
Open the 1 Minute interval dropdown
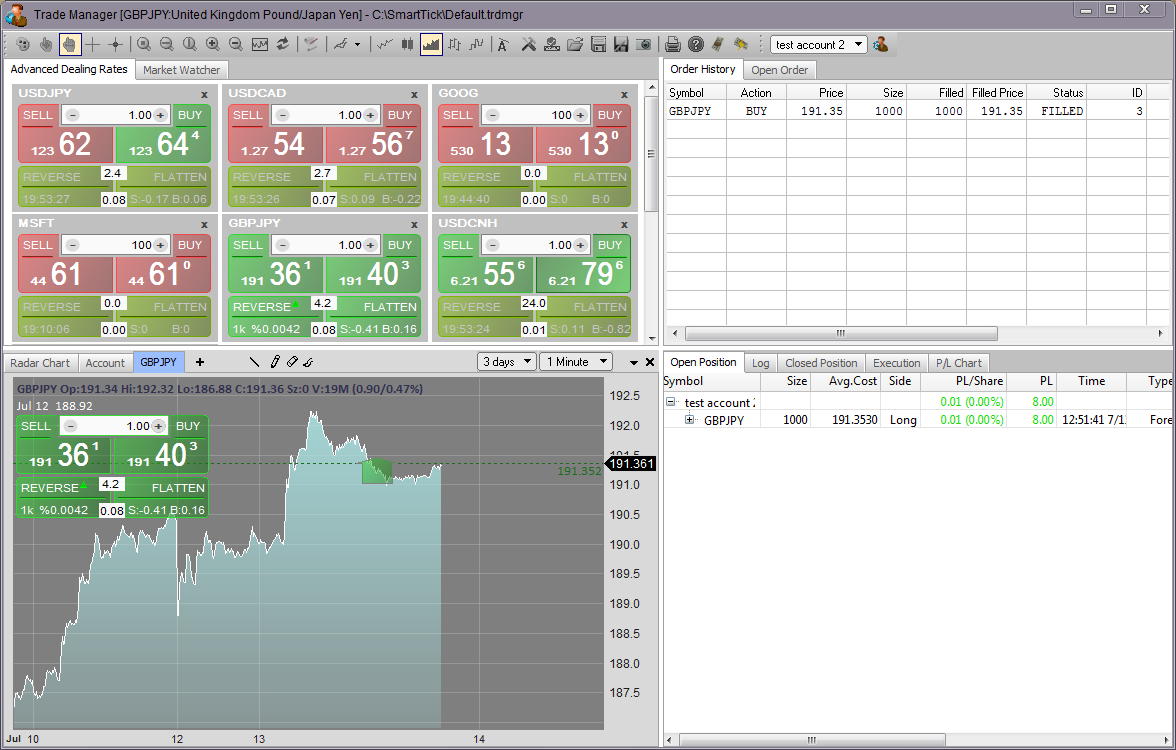[576, 362]
